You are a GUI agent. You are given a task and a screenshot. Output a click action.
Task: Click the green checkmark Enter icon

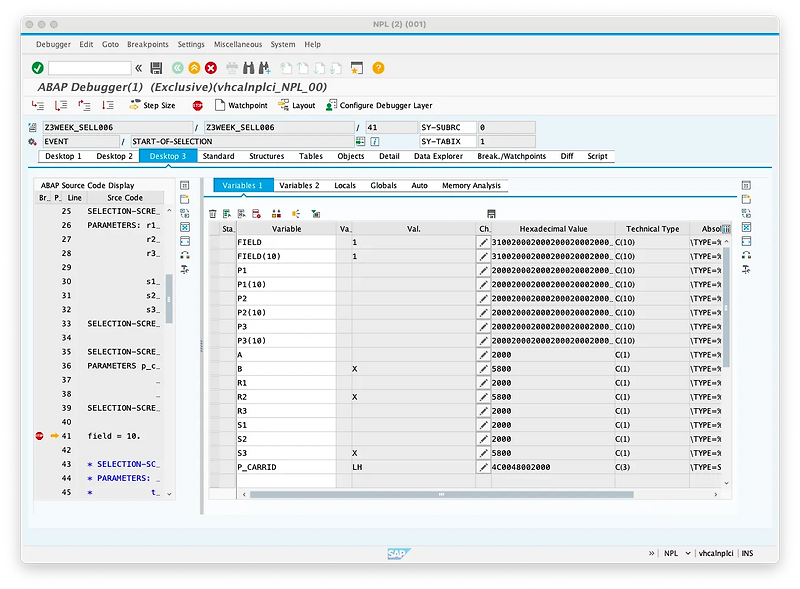coord(37,68)
